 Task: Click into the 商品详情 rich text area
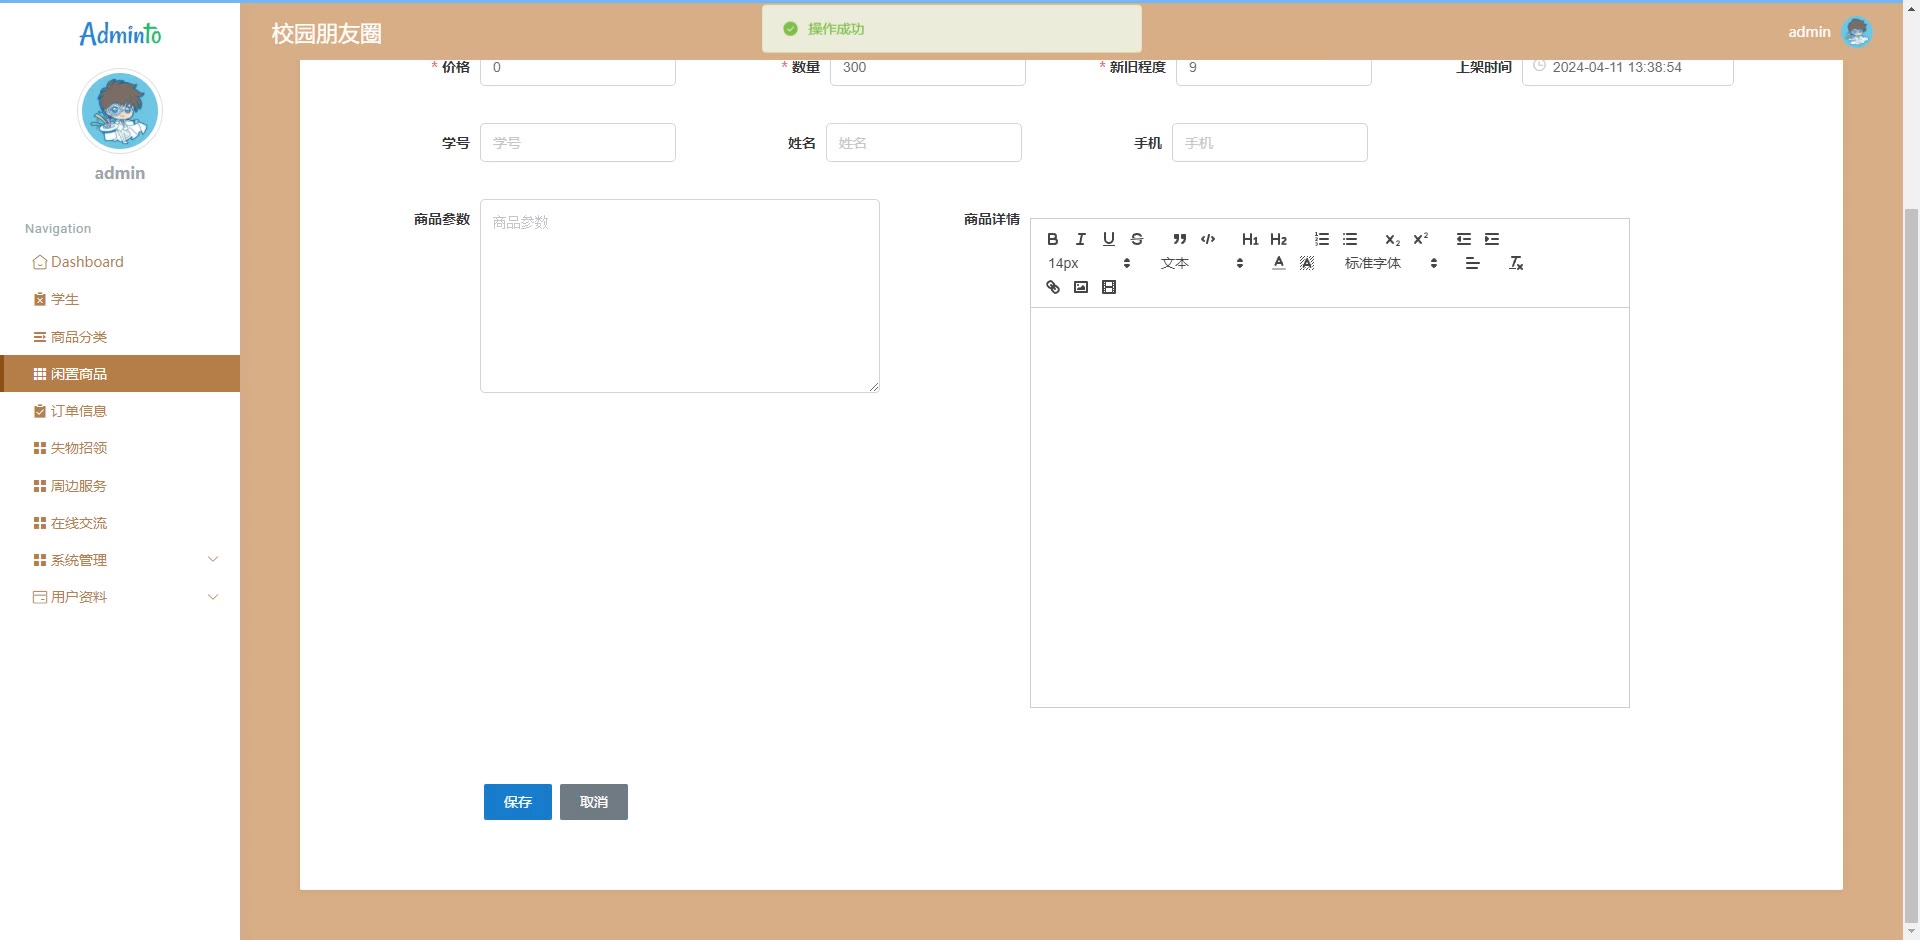[1330, 507]
